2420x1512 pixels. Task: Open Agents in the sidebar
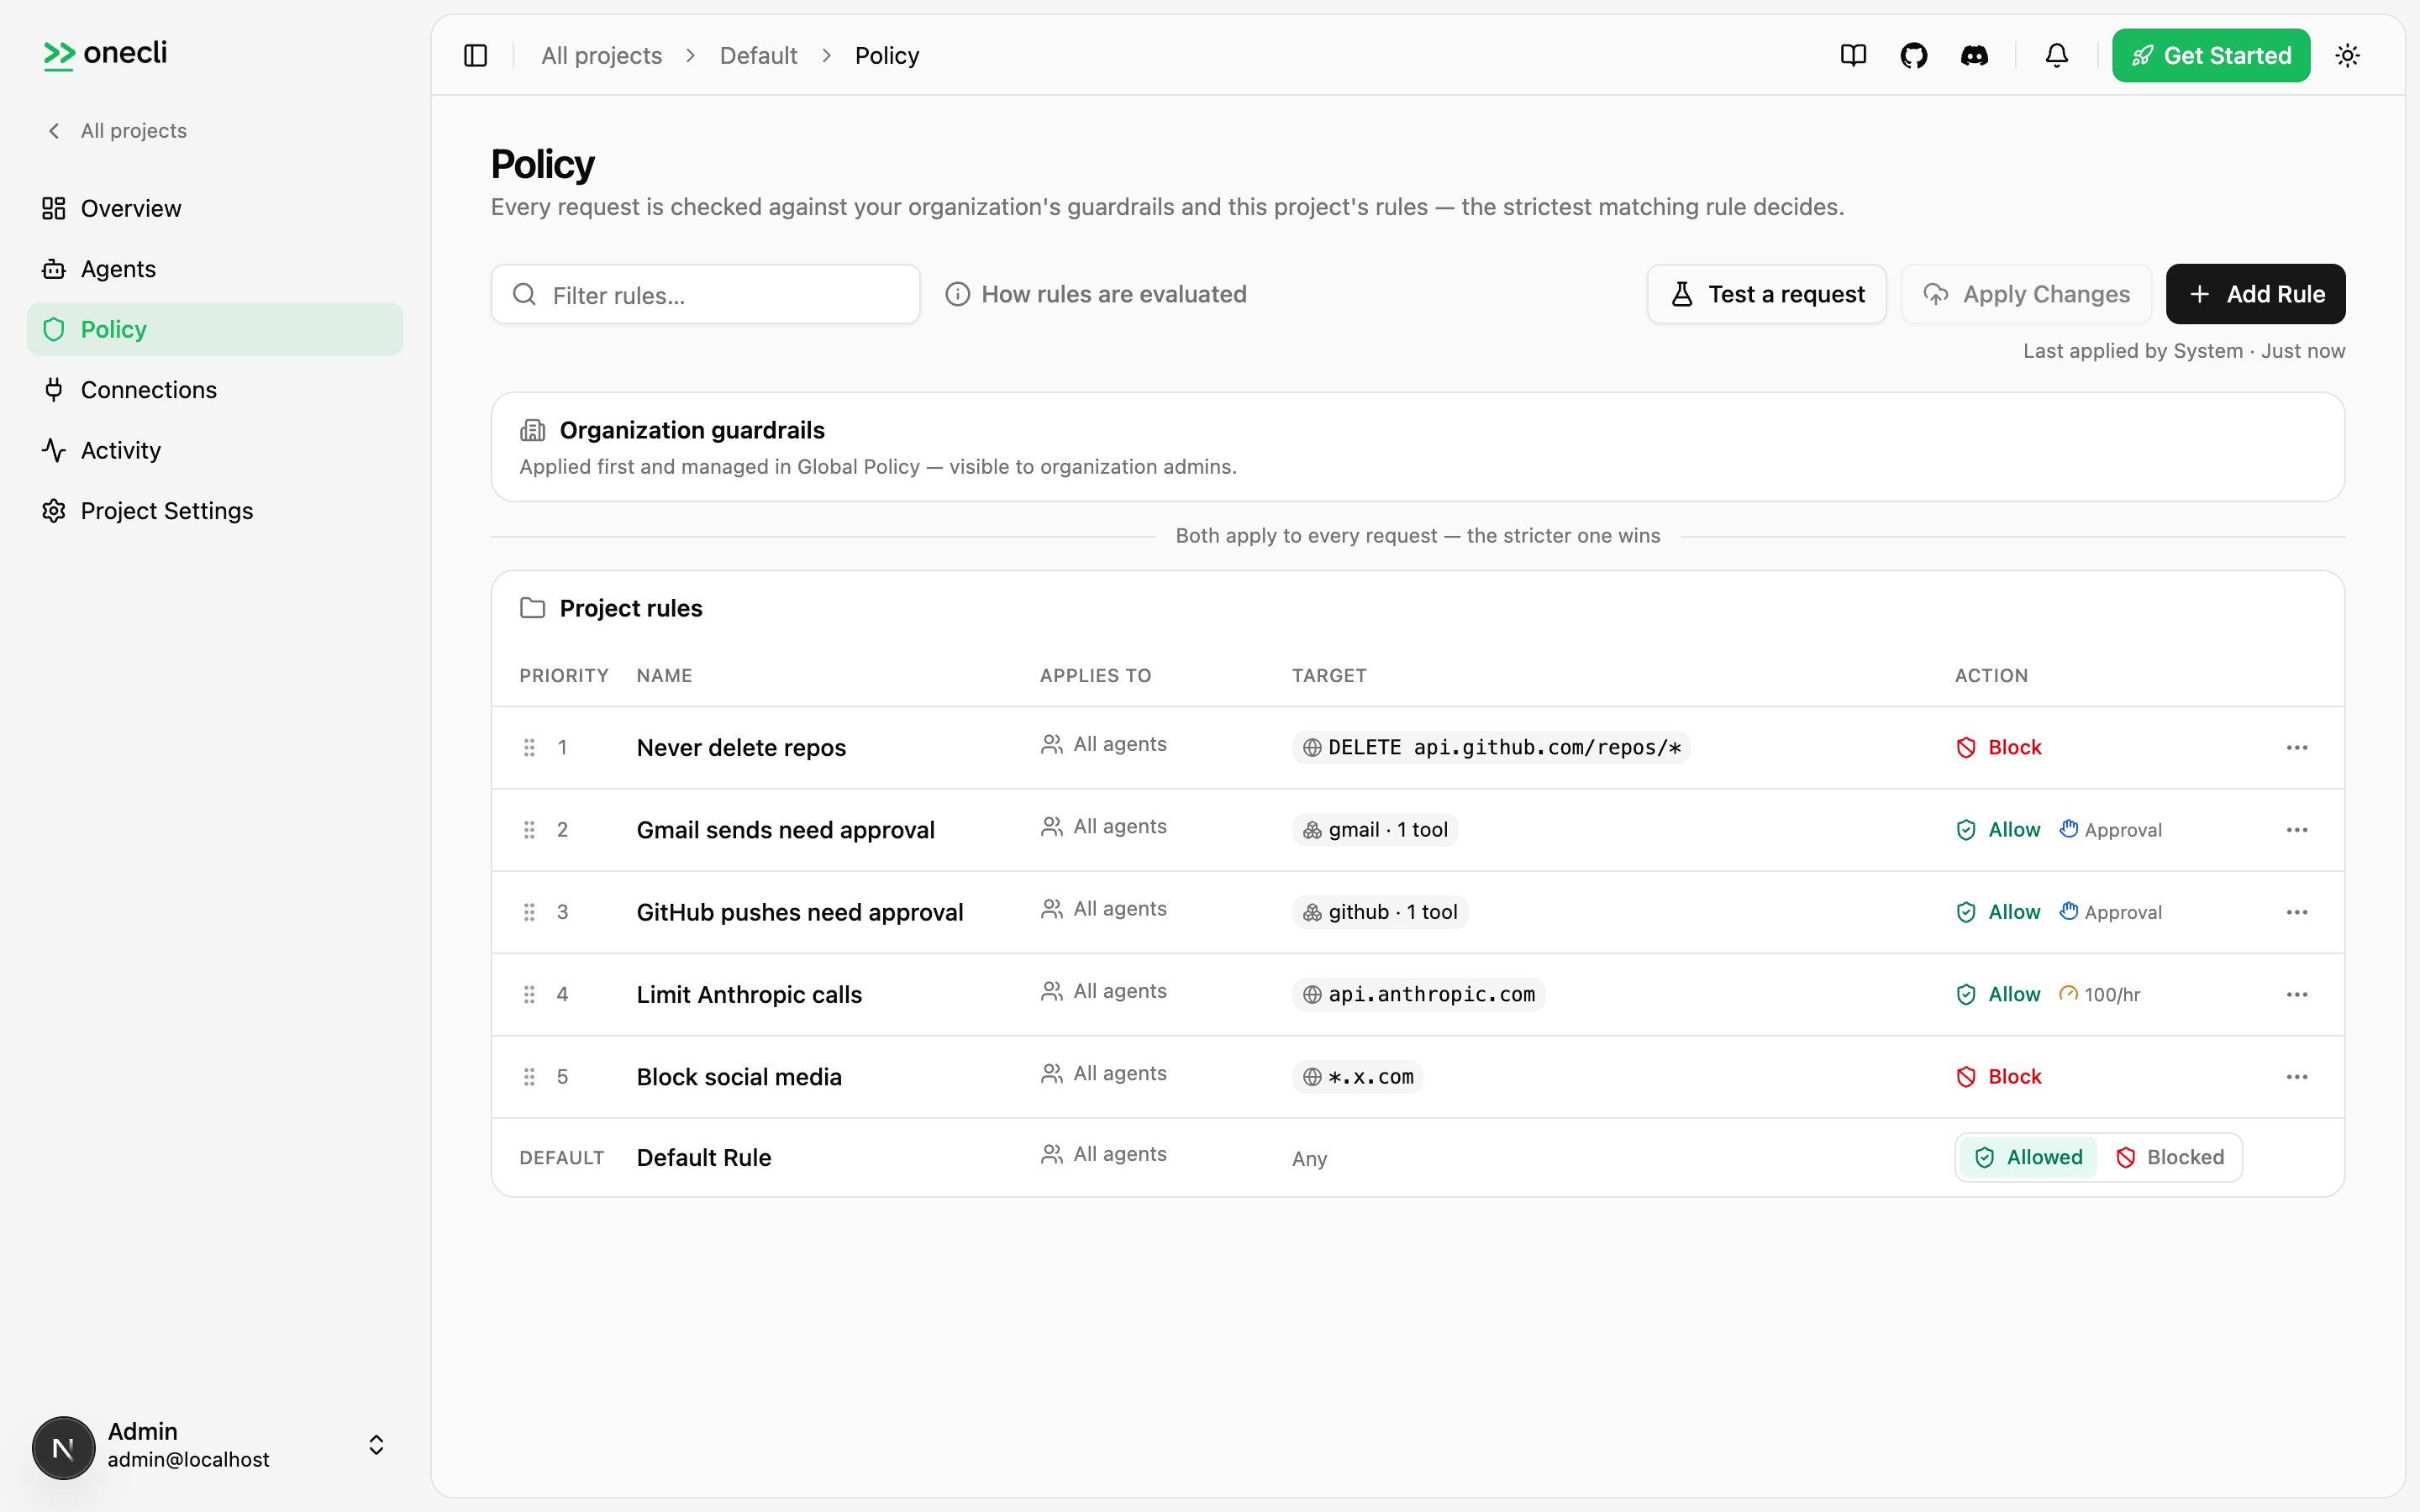click(x=215, y=269)
